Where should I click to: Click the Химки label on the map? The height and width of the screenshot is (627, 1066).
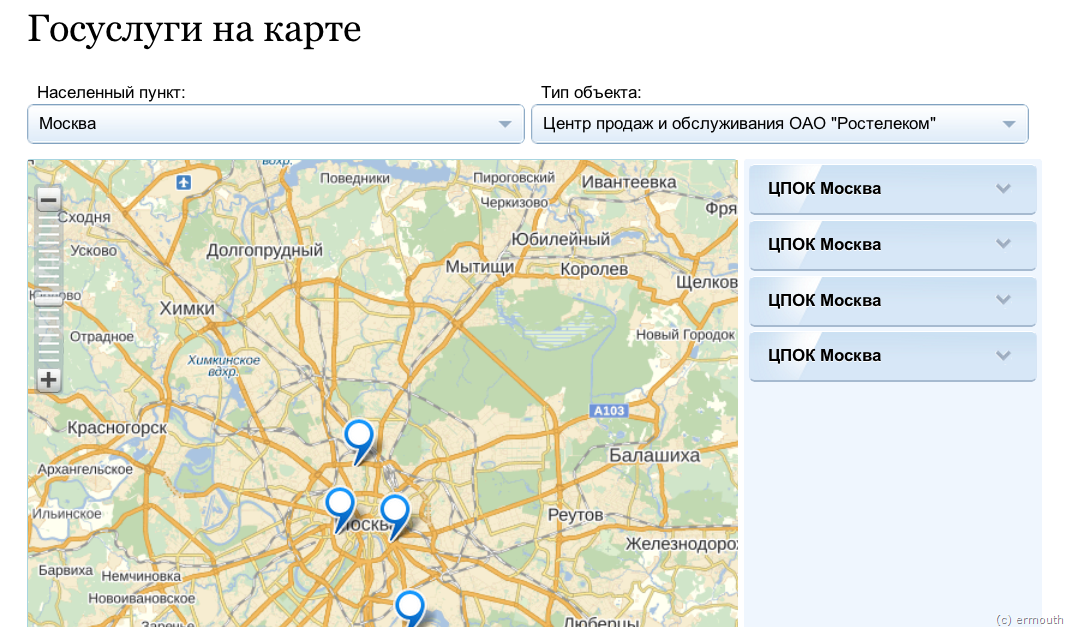tap(187, 309)
